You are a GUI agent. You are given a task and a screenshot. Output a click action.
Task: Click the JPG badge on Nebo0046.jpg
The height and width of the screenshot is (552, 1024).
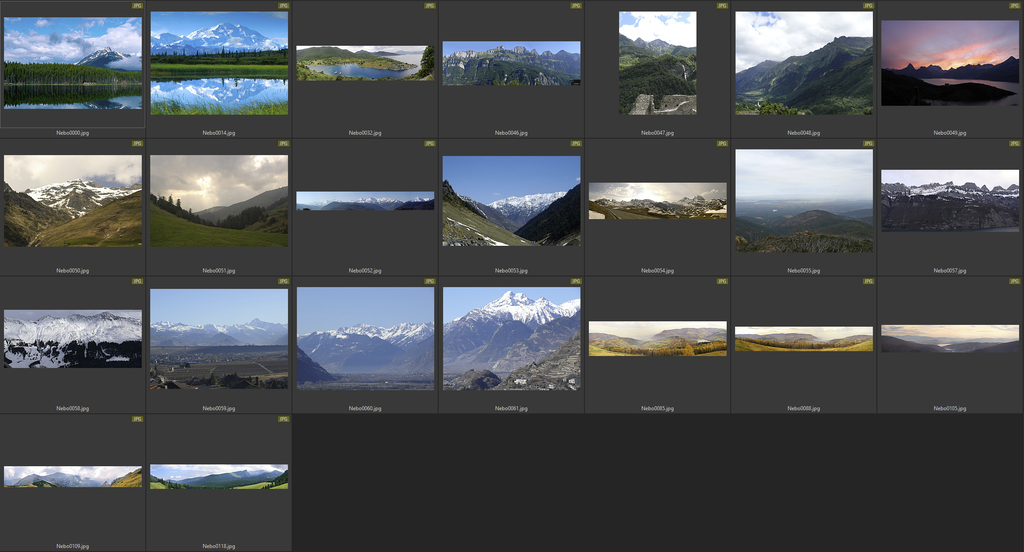(575, 5)
